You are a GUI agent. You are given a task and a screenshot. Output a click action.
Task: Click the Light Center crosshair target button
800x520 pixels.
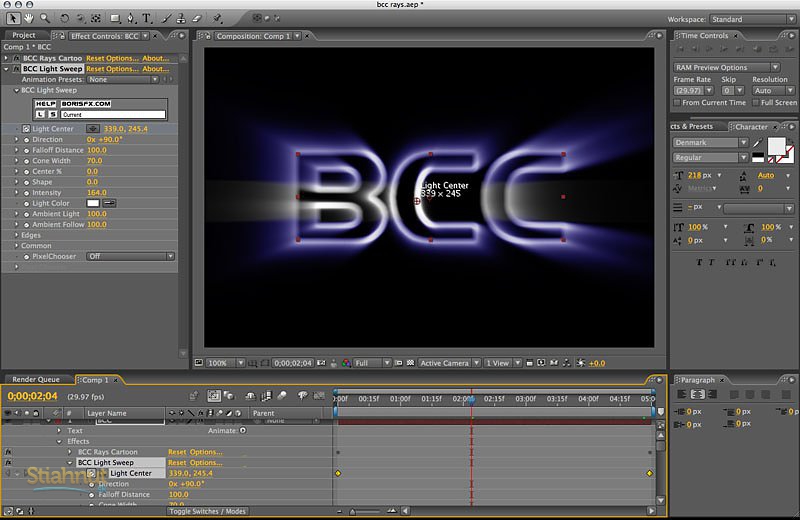pyautogui.click(x=92, y=129)
